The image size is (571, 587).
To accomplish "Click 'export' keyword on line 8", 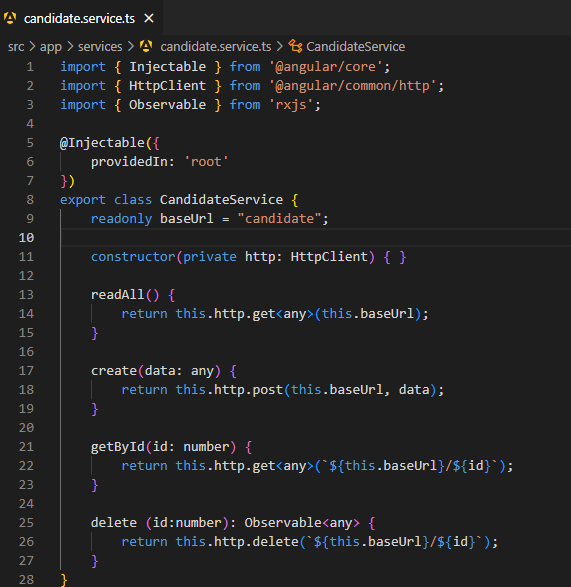I will (83, 200).
